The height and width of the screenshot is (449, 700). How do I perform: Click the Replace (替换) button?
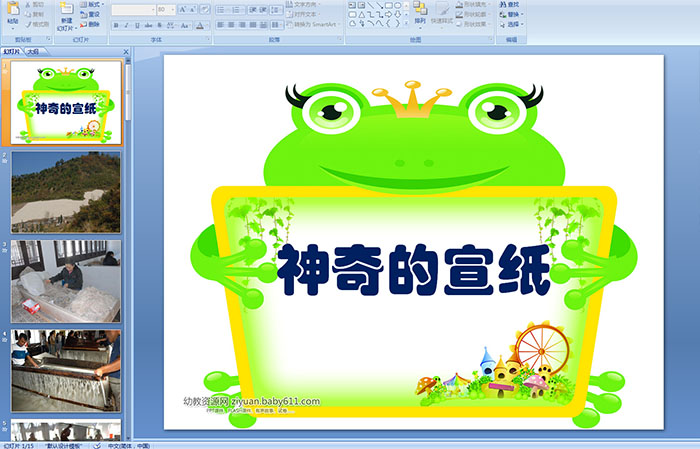(512, 14)
